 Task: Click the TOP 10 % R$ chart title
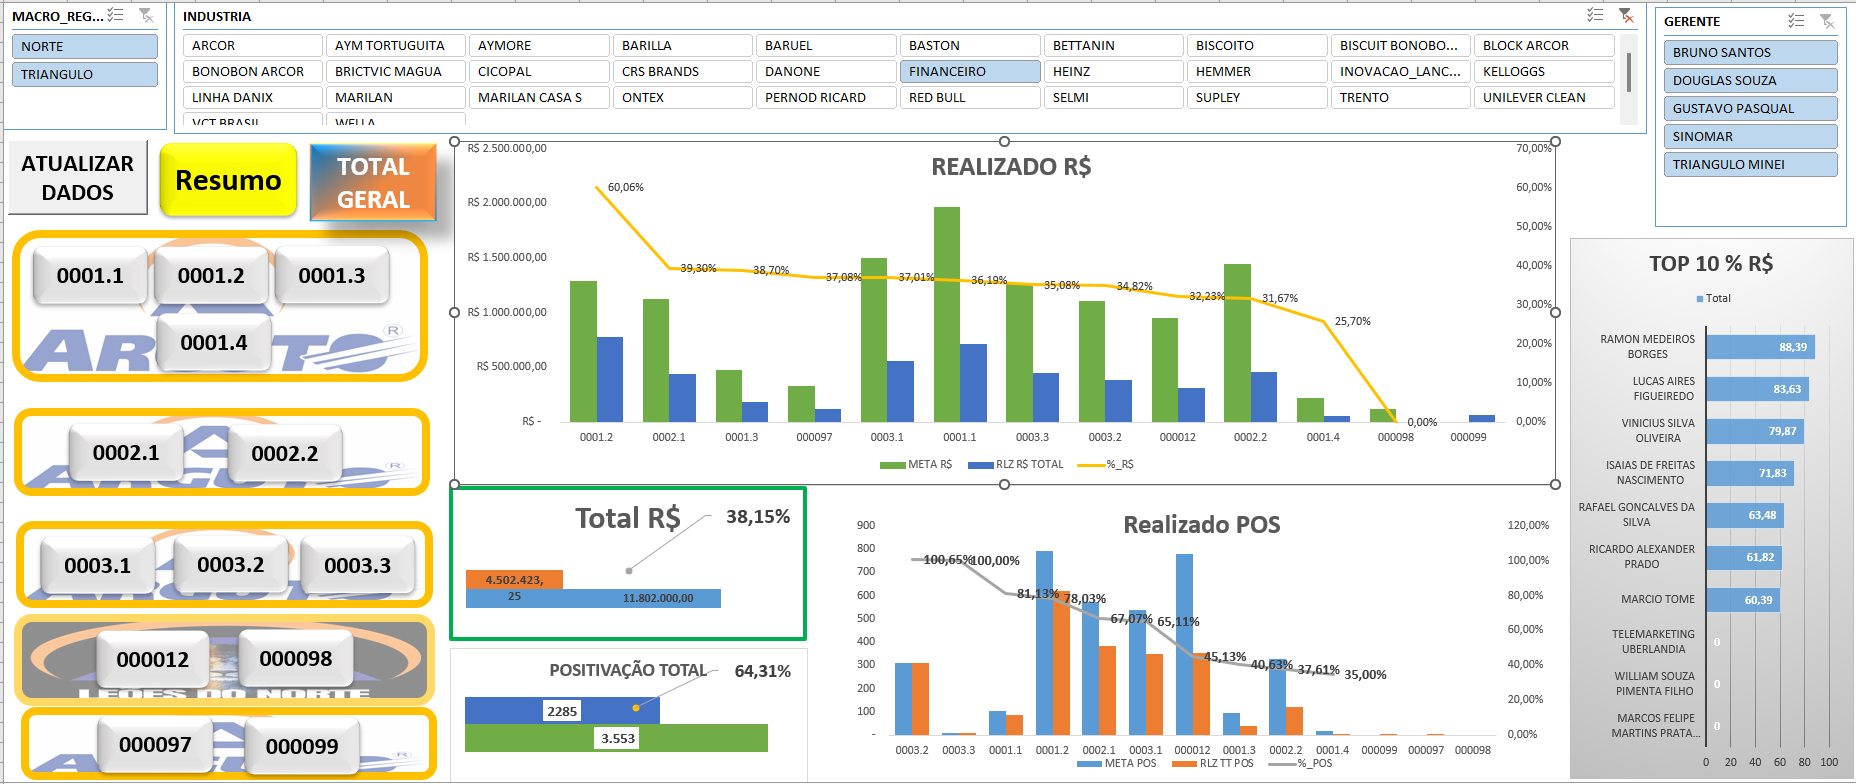tap(1711, 264)
